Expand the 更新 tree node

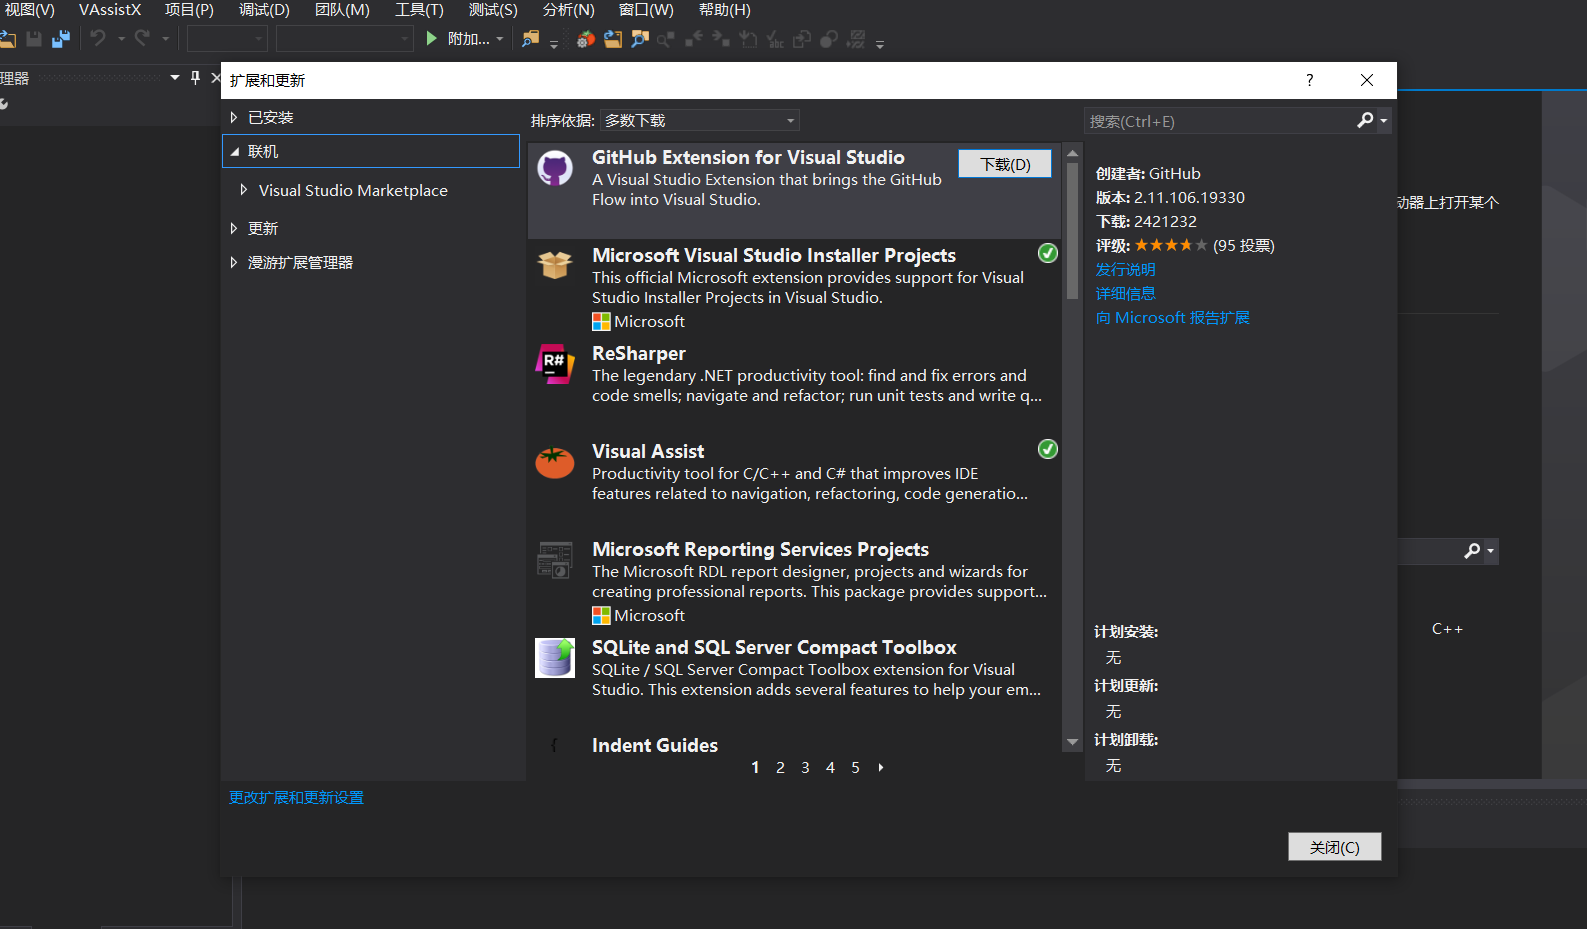234,228
